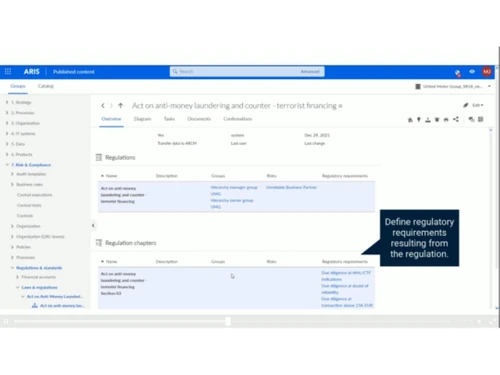This screenshot has width=500, height=375.
Task: Sort Regulations table by Name column
Action: coord(111,176)
